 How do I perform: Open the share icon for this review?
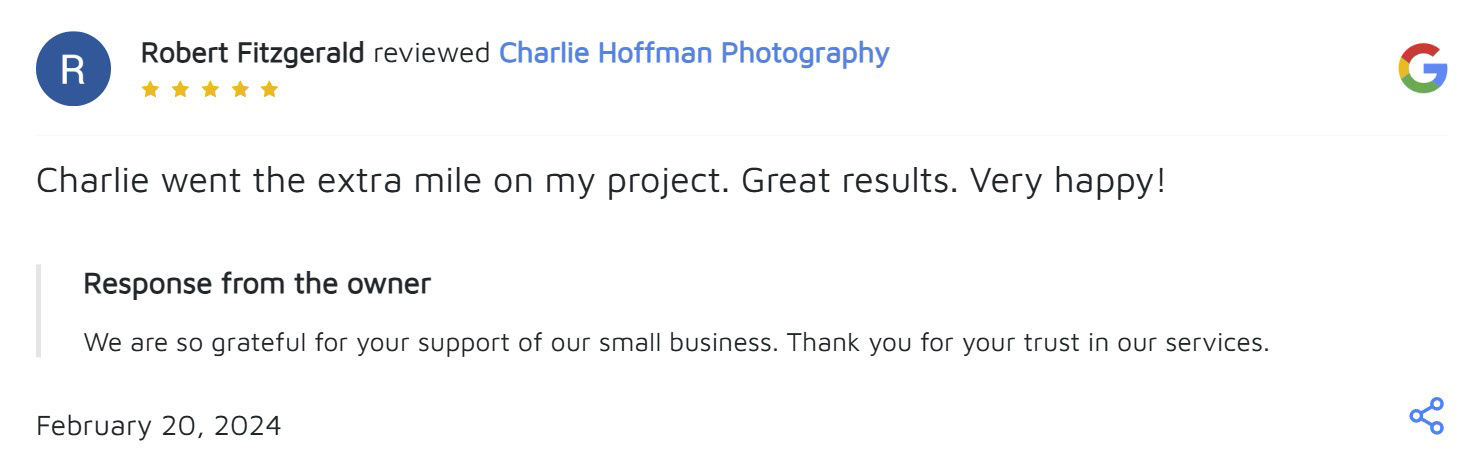[x=1426, y=416]
